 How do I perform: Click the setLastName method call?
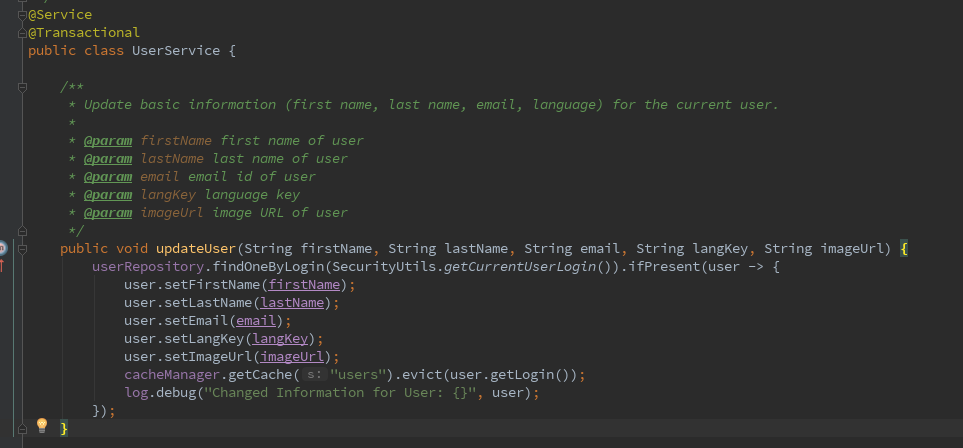pos(208,303)
